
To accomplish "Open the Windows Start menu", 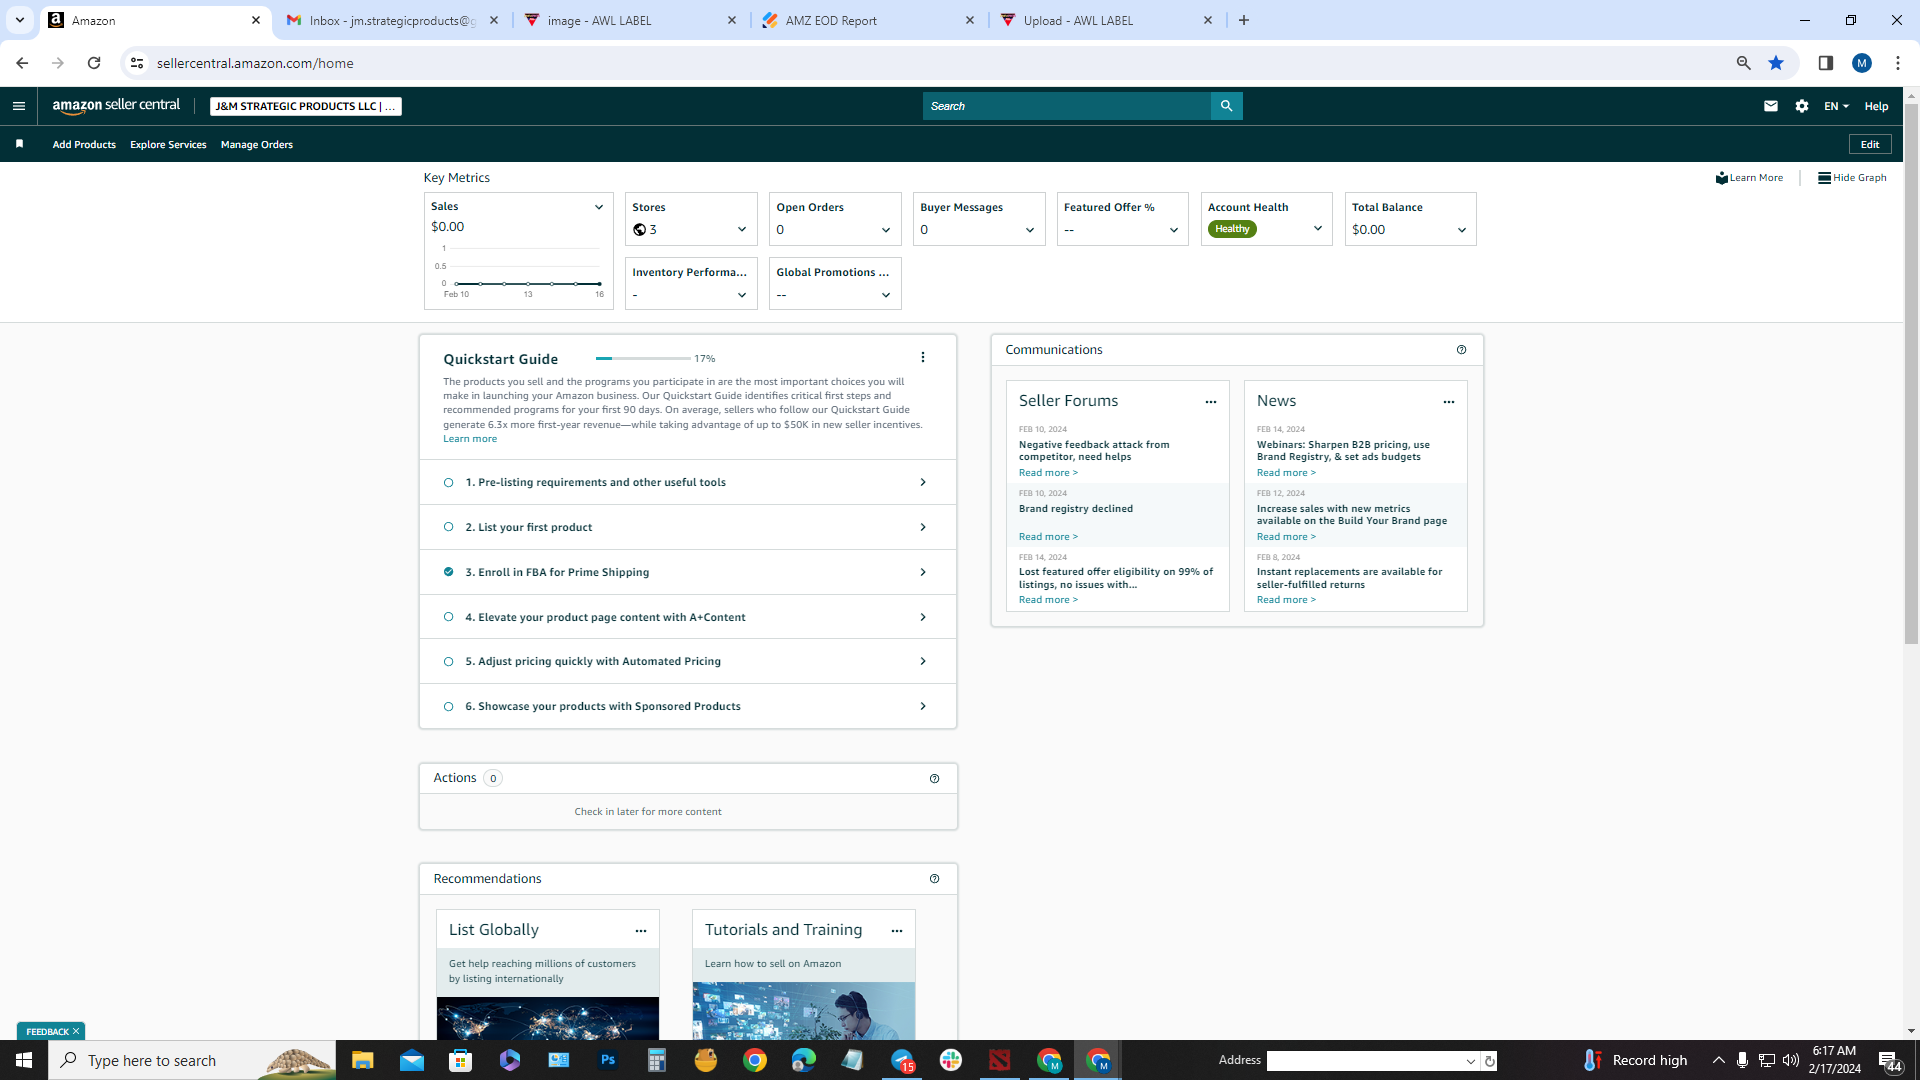I will 24,1060.
